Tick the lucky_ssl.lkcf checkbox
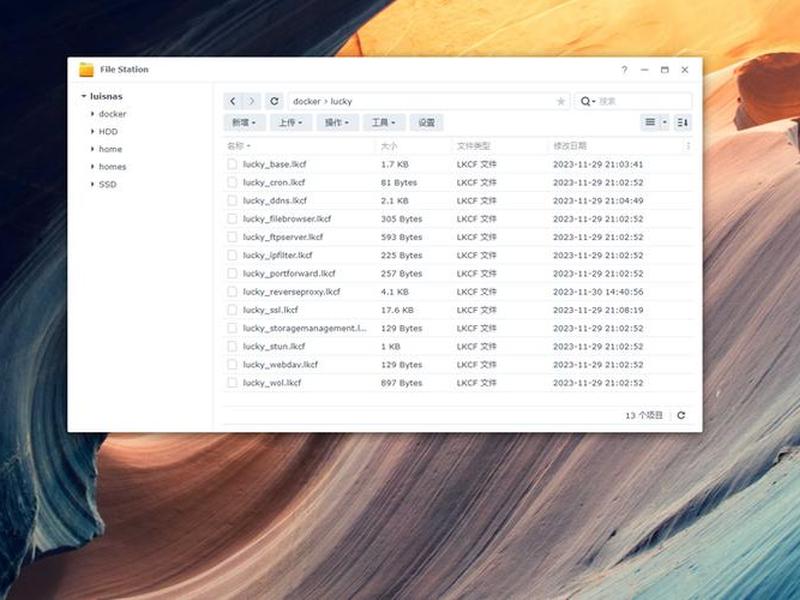The height and width of the screenshot is (600, 800). tap(232, 310)
